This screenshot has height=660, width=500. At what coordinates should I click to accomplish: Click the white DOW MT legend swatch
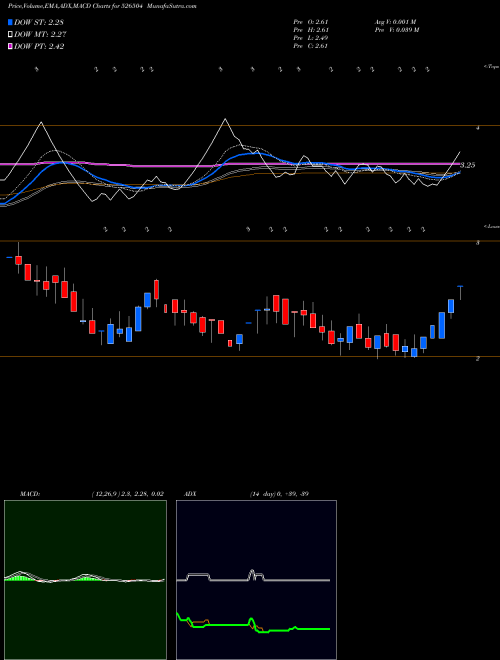pyautogui.click(x=11, y=35)
